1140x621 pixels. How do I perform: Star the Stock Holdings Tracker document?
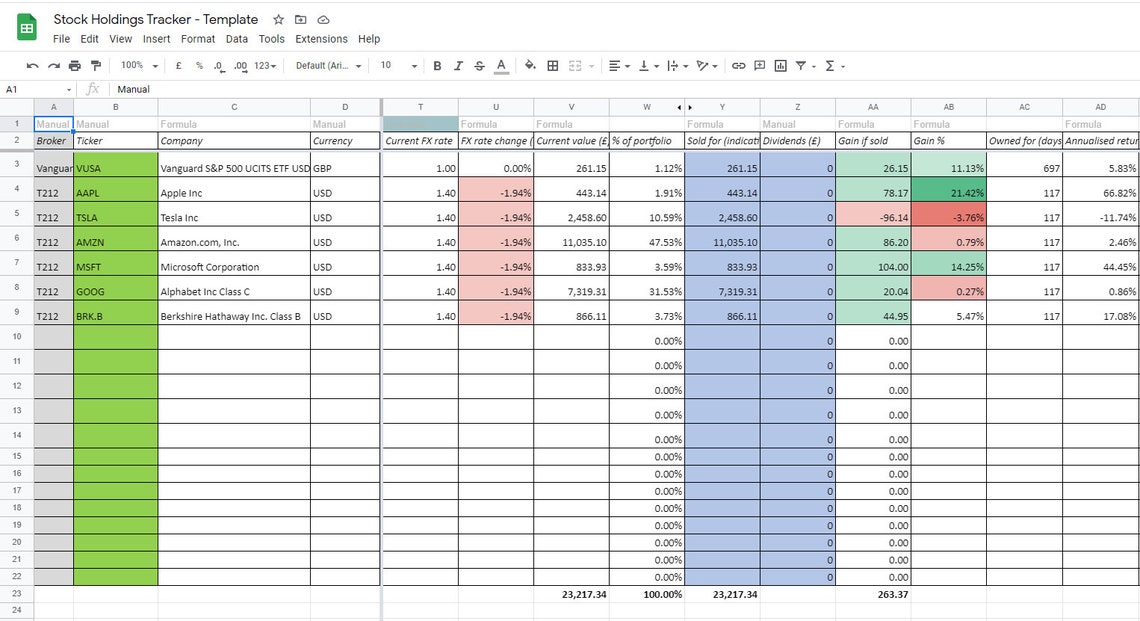click(277, 19)
